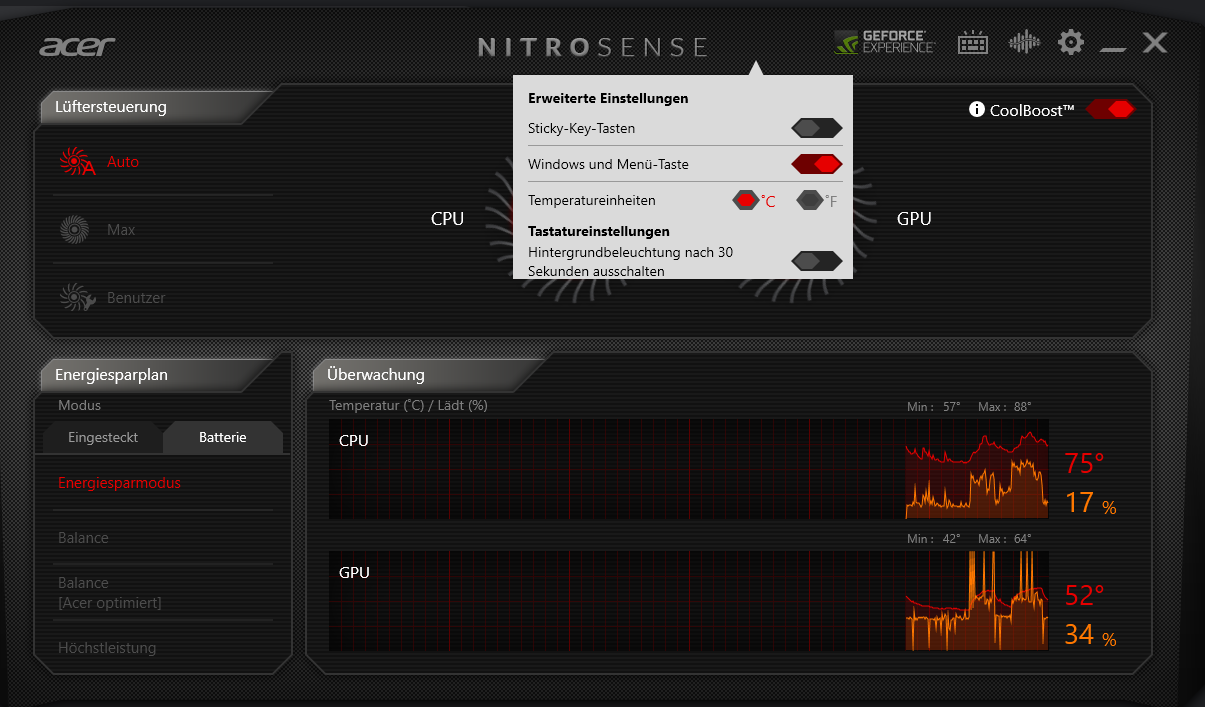
Task: Click the Acer logo
Action: pos(78,46)
